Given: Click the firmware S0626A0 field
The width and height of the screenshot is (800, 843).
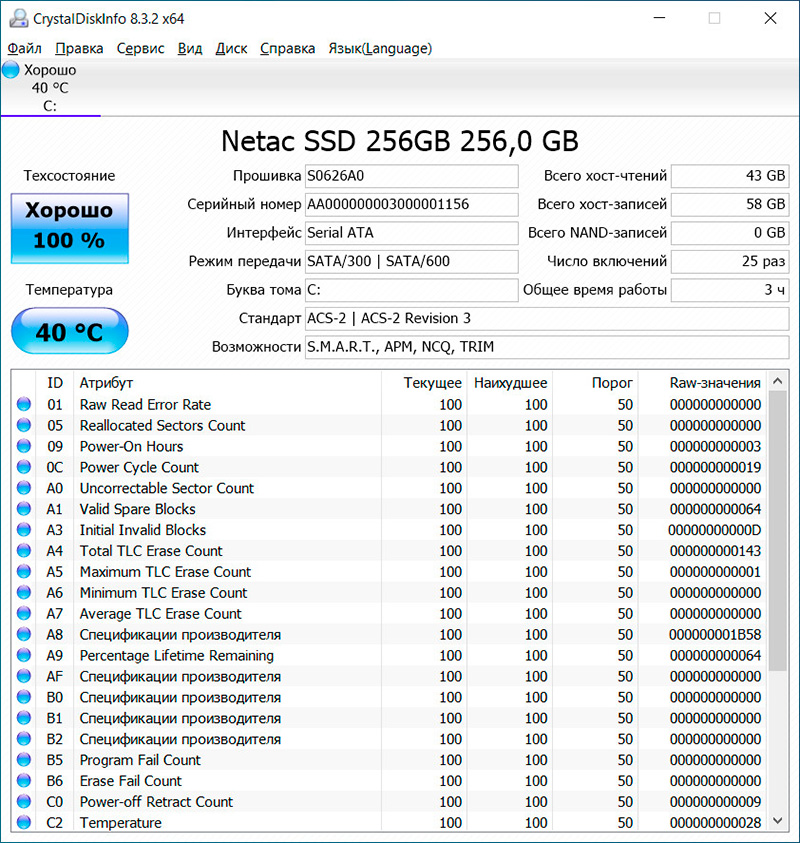Looking at the screenshot, I should pyautogui.click(x=412, y=176).
